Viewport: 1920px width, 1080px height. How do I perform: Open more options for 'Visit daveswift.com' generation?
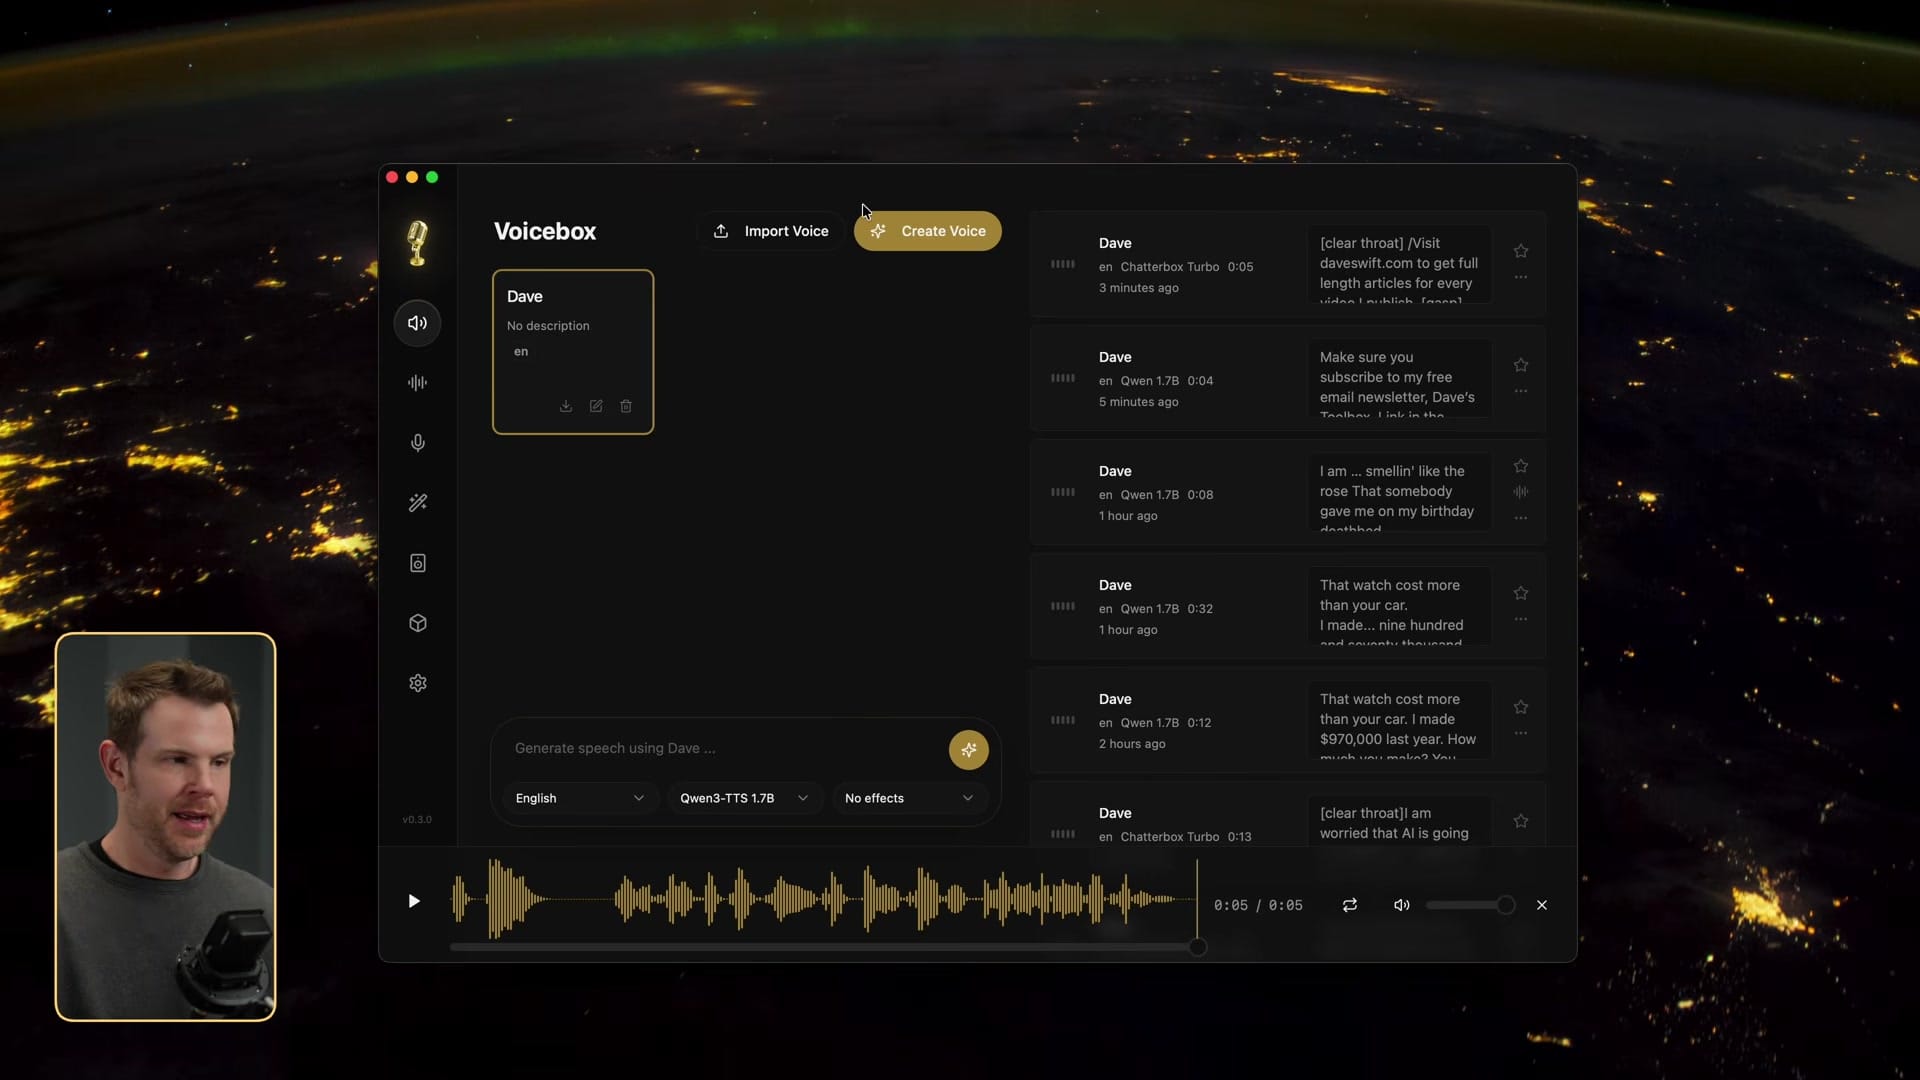[x=1520, y=277]
